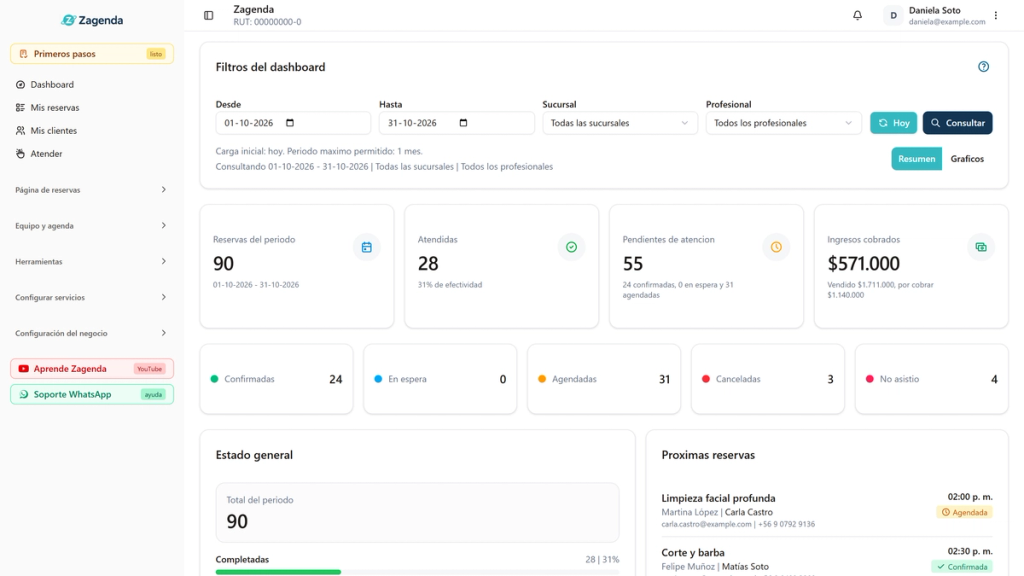Click the Total del periodo box

(x=417, y=513)
